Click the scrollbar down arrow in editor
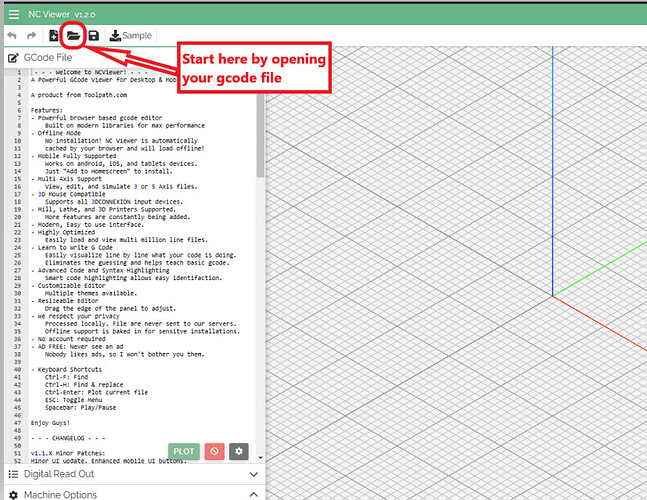Viewport: 647px width, 500px height. (x=260, y=457)
